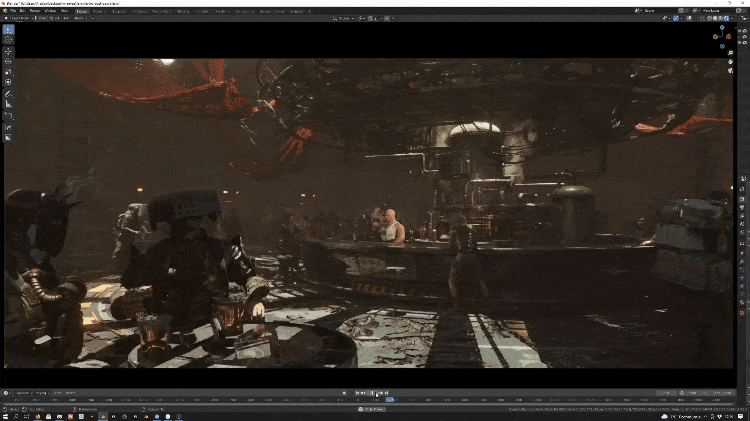Toggle snapping in the header
The height and width of the screenshot is (421, 750).
371,18
